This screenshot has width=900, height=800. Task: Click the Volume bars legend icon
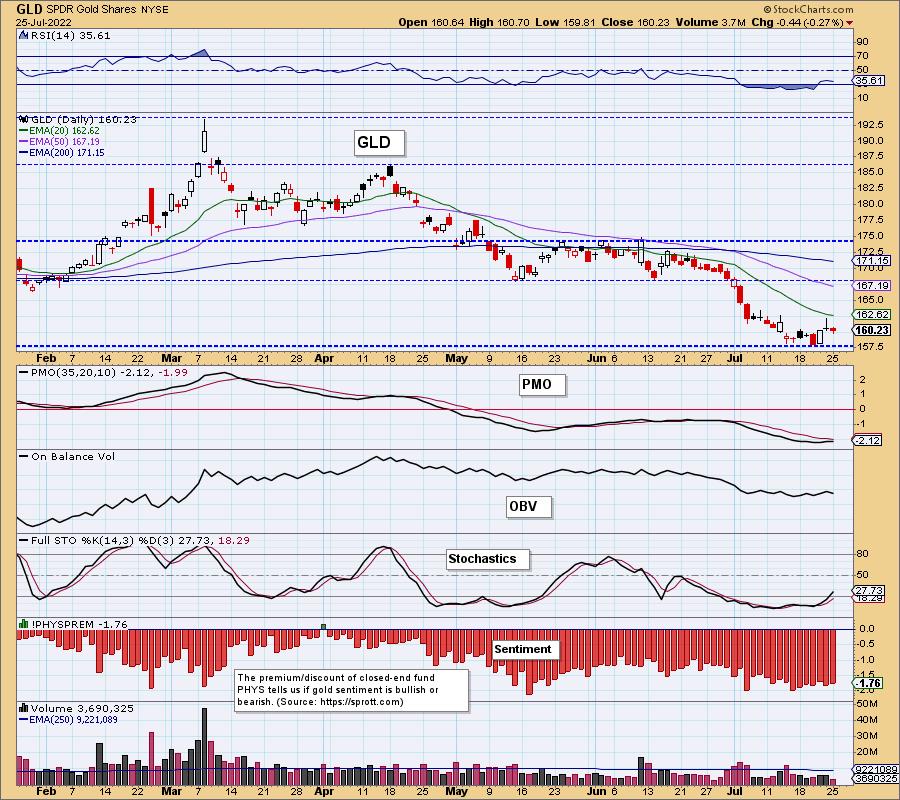pos(24,708)
